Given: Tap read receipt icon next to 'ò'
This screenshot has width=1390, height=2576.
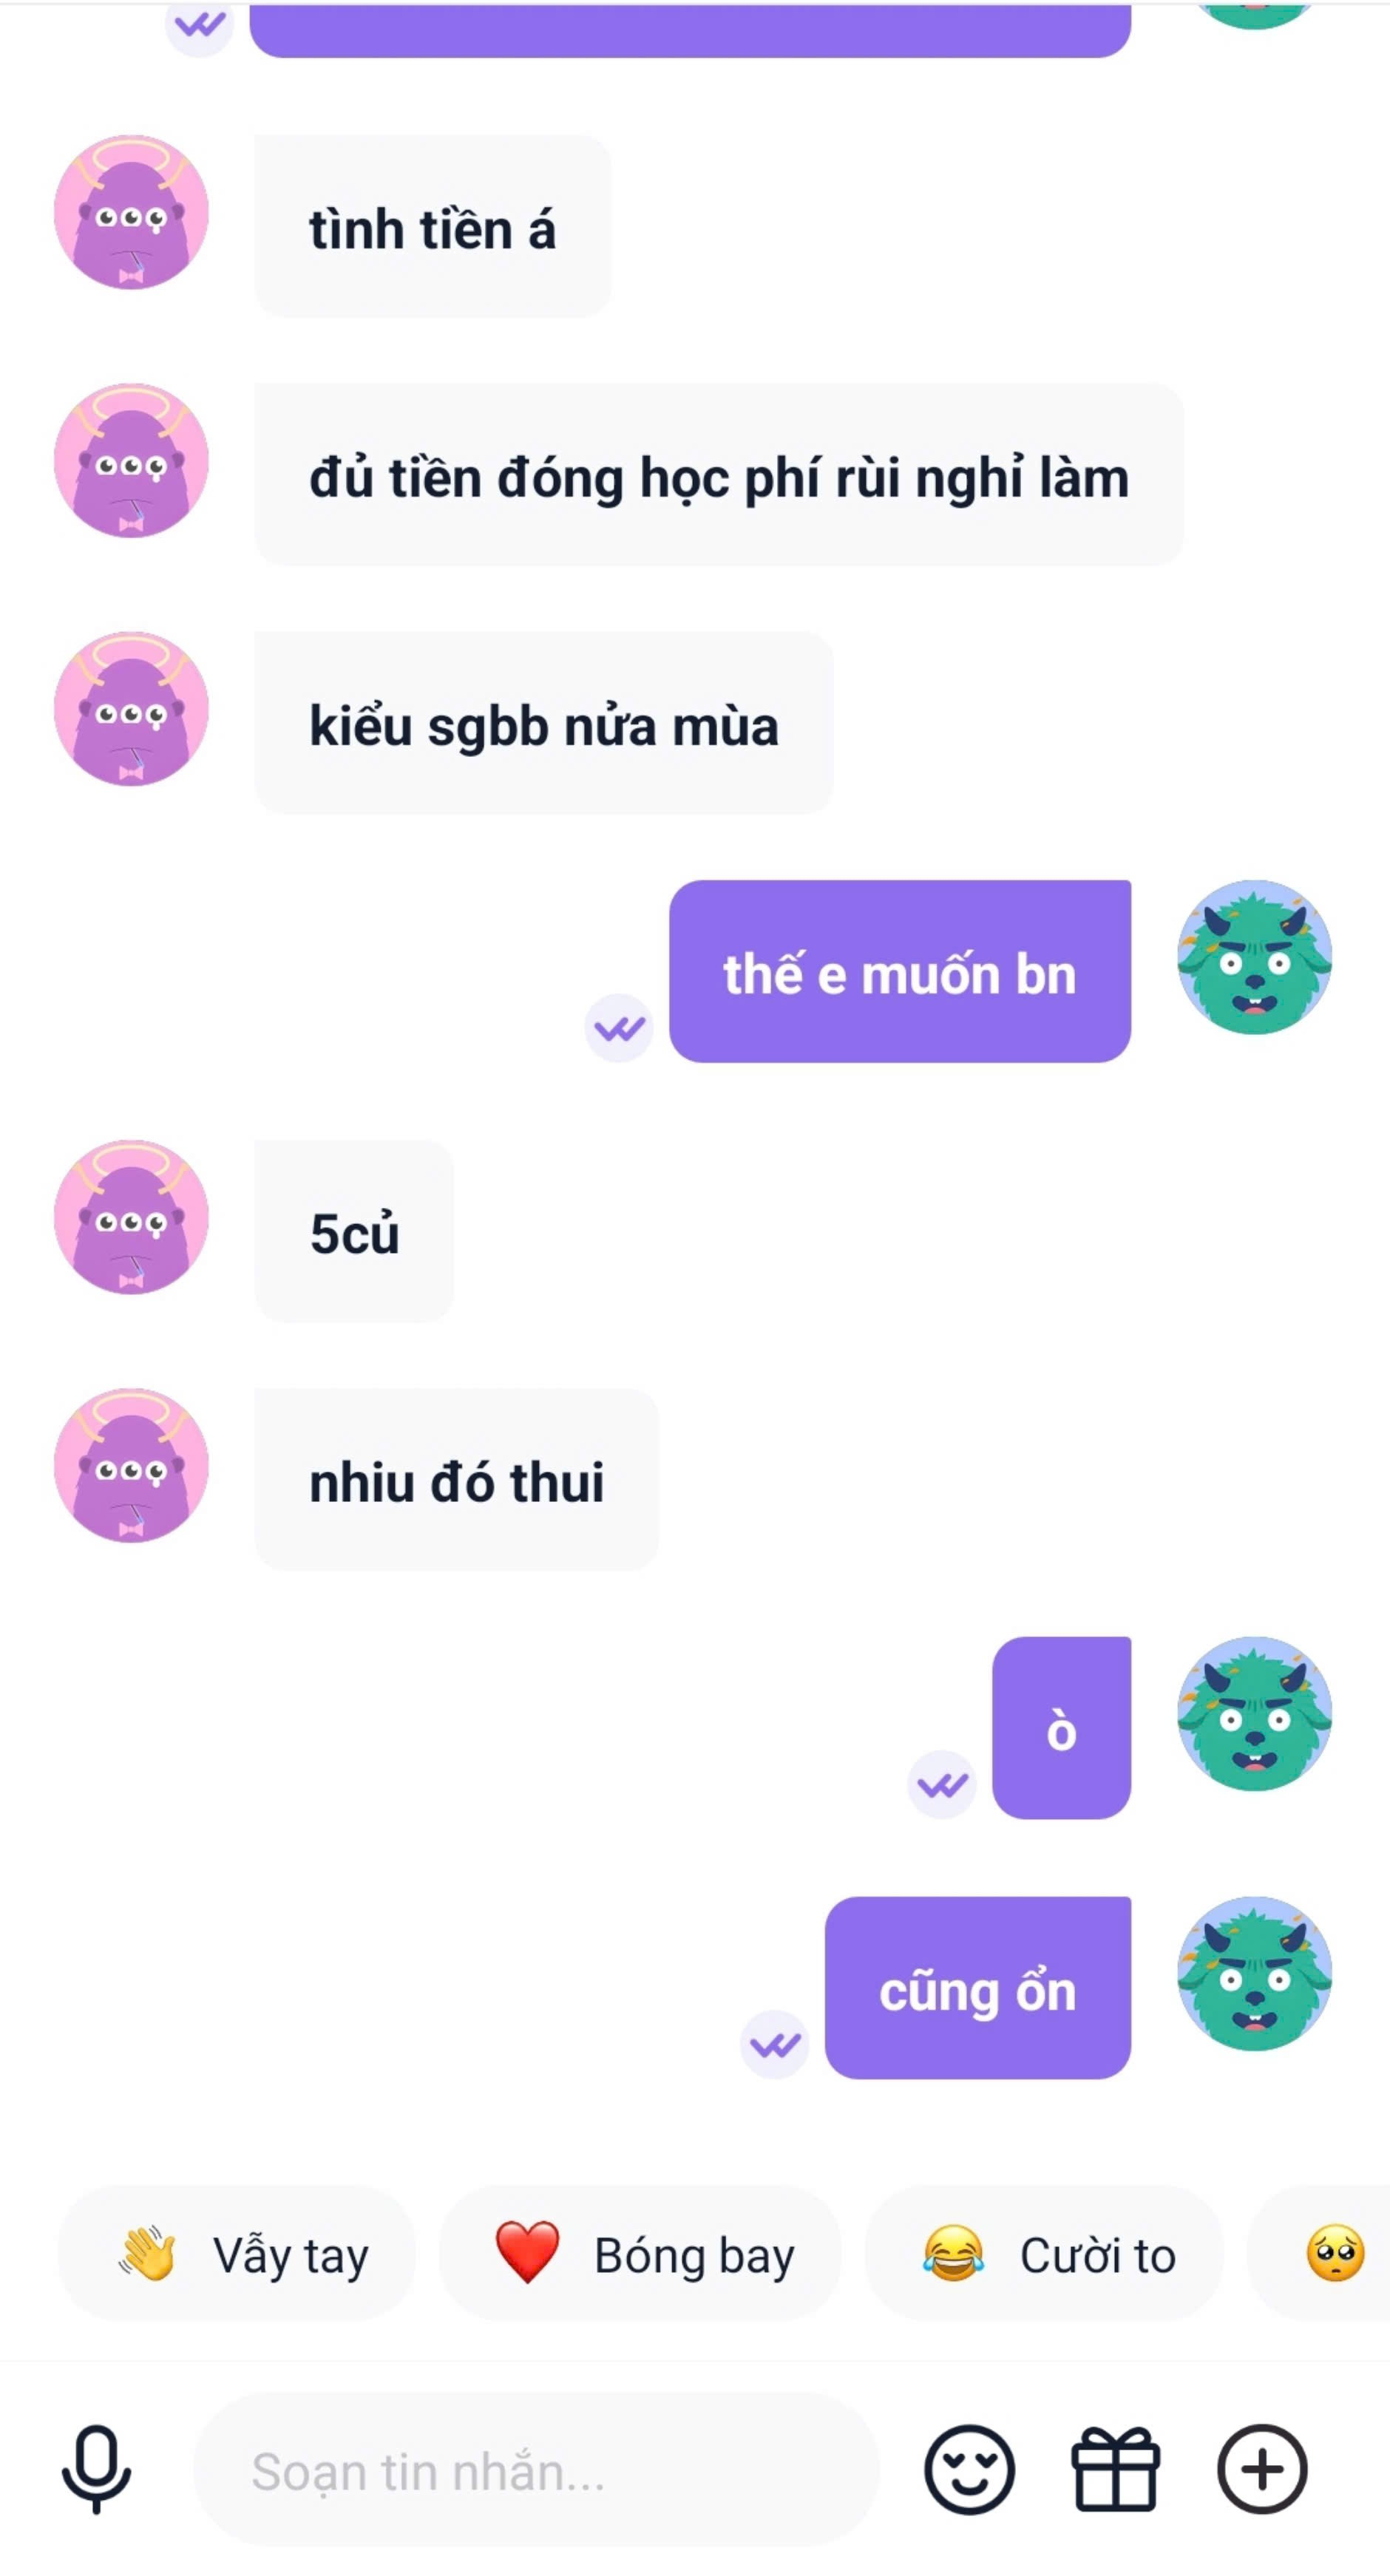Looking at the screenshot, I should [x=942, y=1785].
